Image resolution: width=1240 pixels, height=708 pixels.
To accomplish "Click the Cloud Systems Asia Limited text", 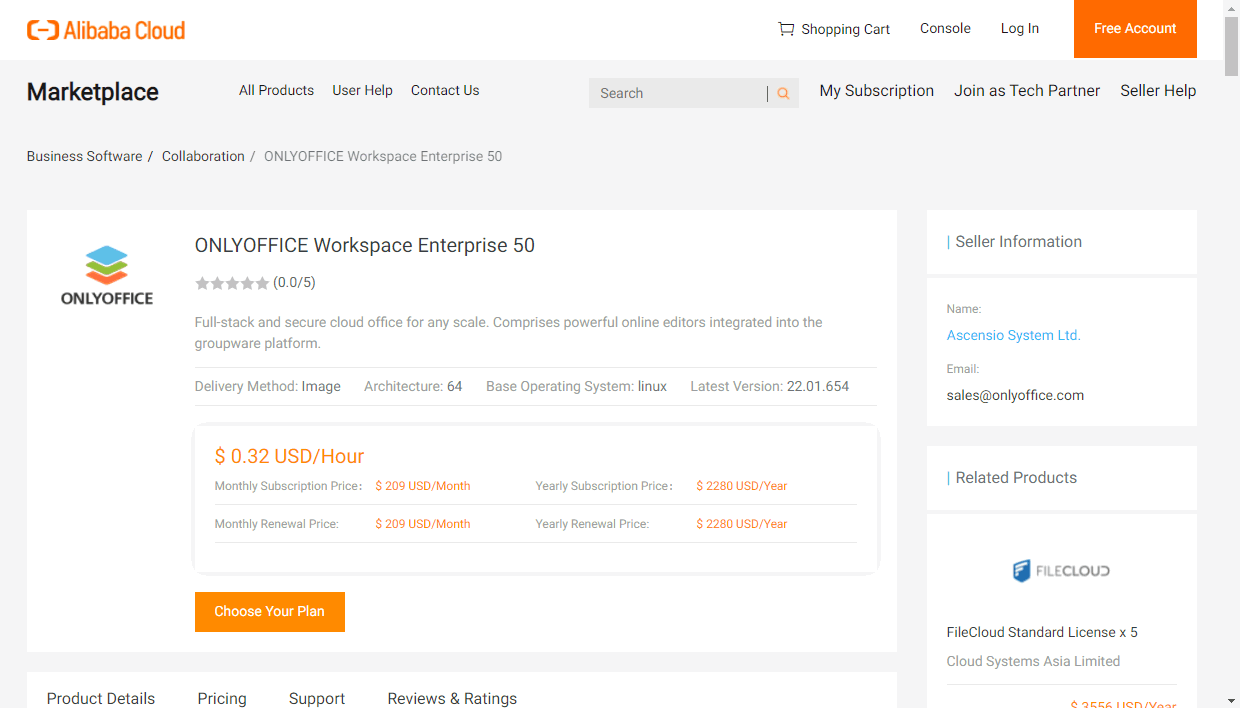I will tap(1033, 661).
